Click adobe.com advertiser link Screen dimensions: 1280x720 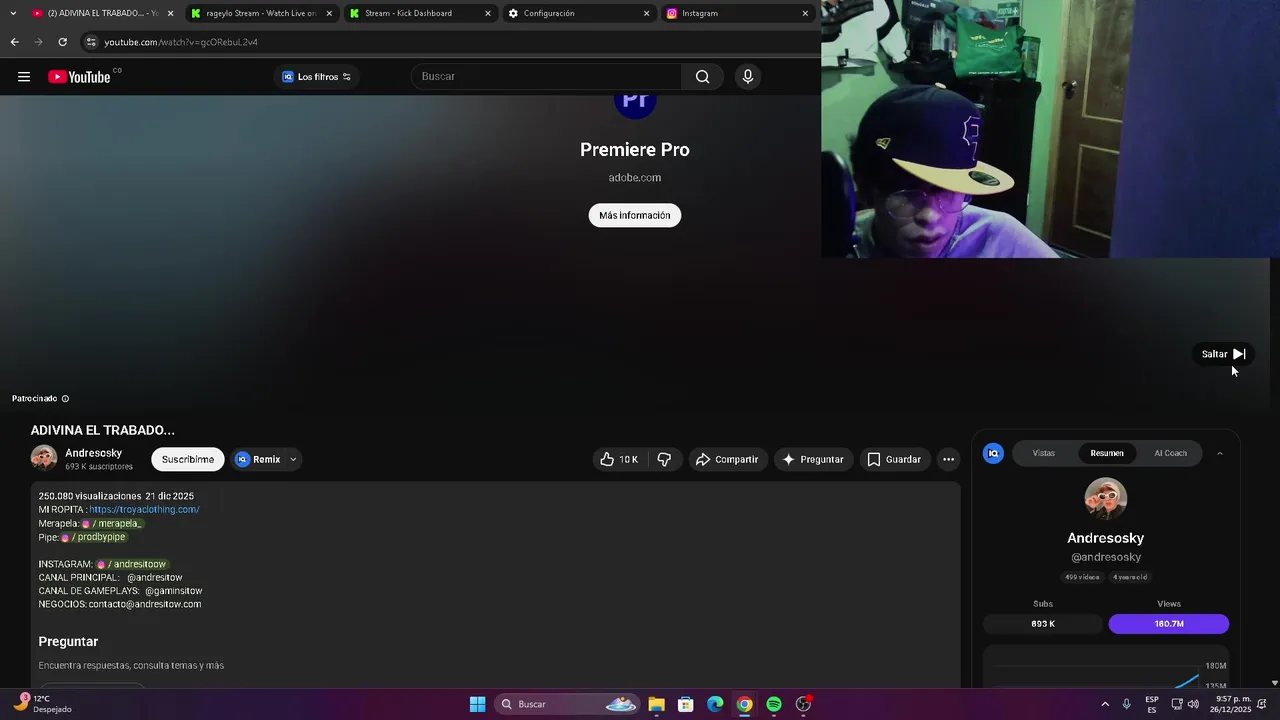tap(635, 178)
